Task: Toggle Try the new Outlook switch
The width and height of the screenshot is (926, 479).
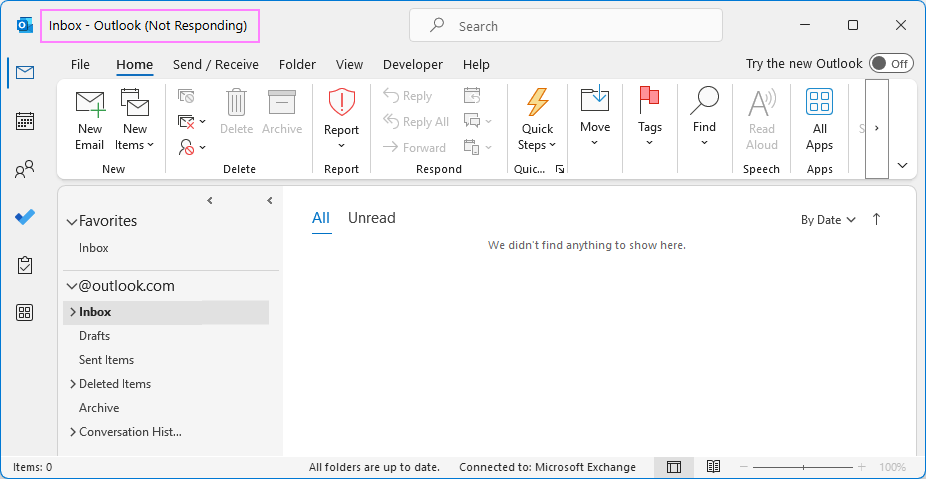Action: click(891, 64)
